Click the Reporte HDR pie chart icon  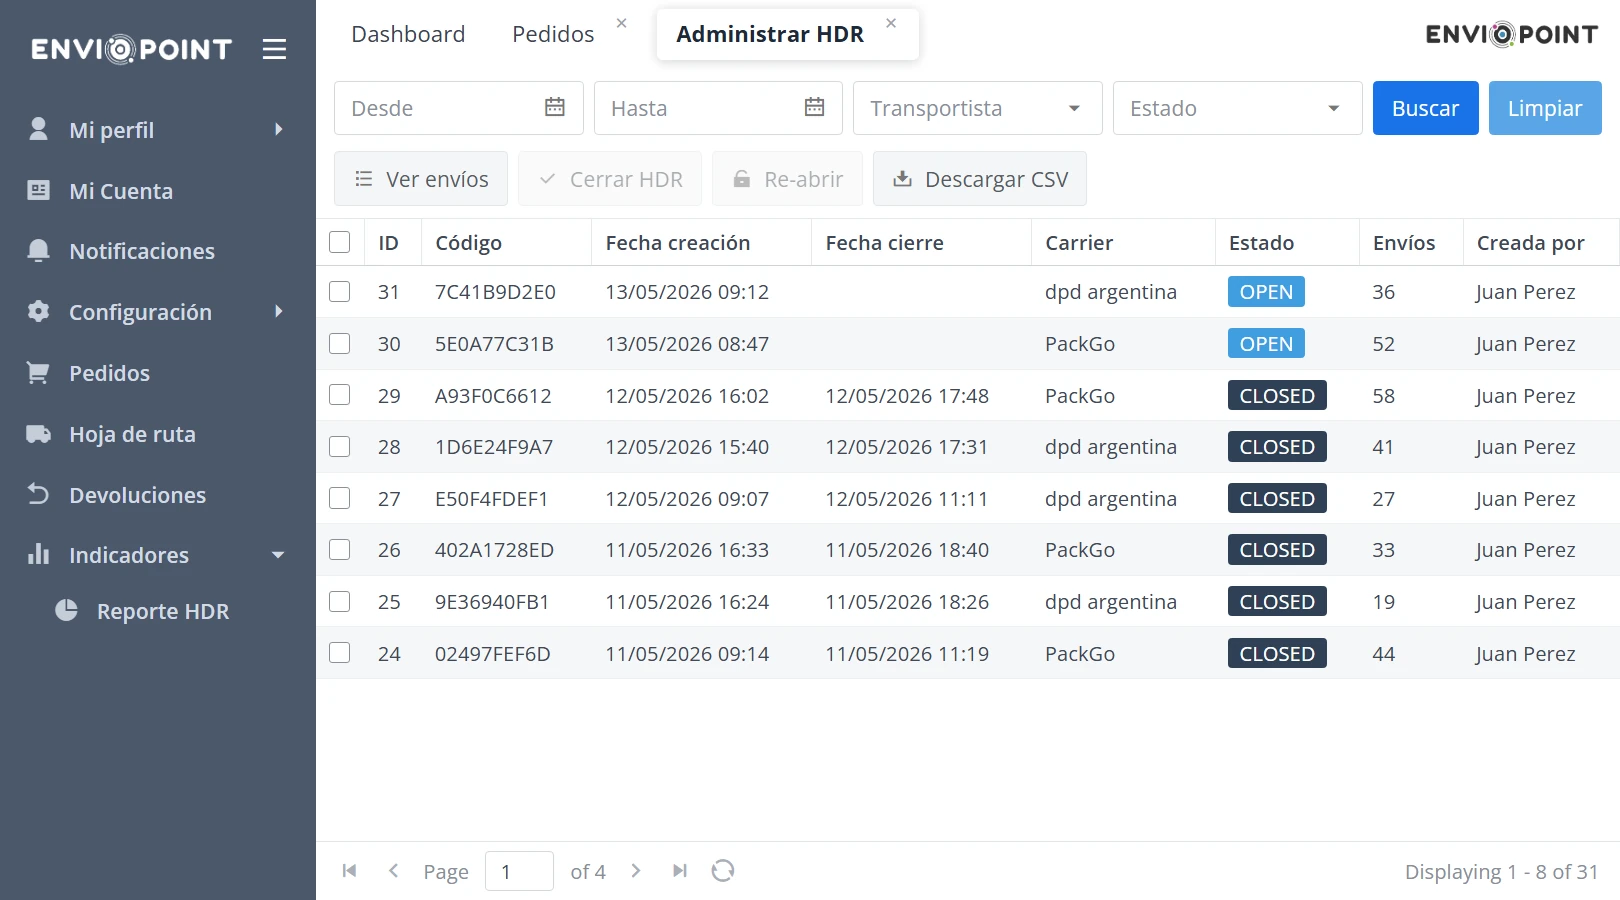click(x=66, y=610)
